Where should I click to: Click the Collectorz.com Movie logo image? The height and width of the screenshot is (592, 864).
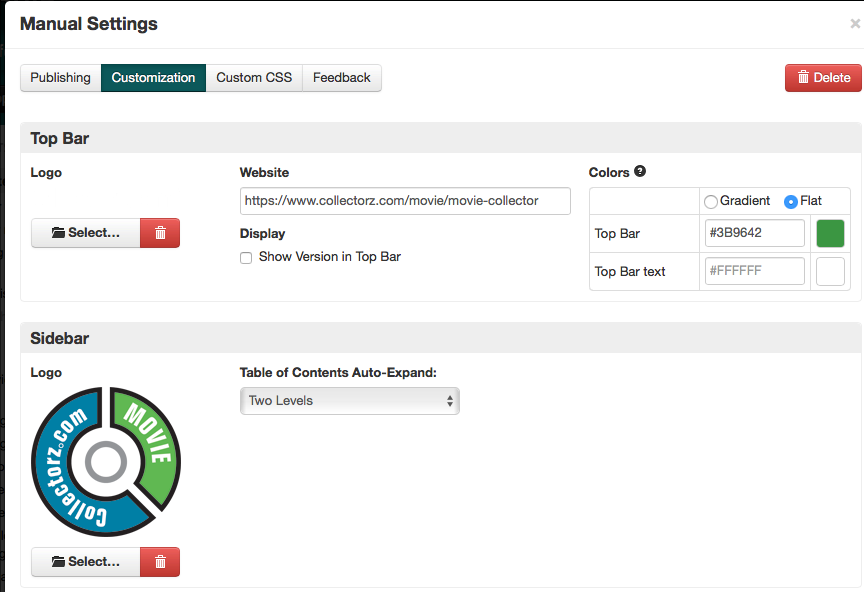(105, 462)
